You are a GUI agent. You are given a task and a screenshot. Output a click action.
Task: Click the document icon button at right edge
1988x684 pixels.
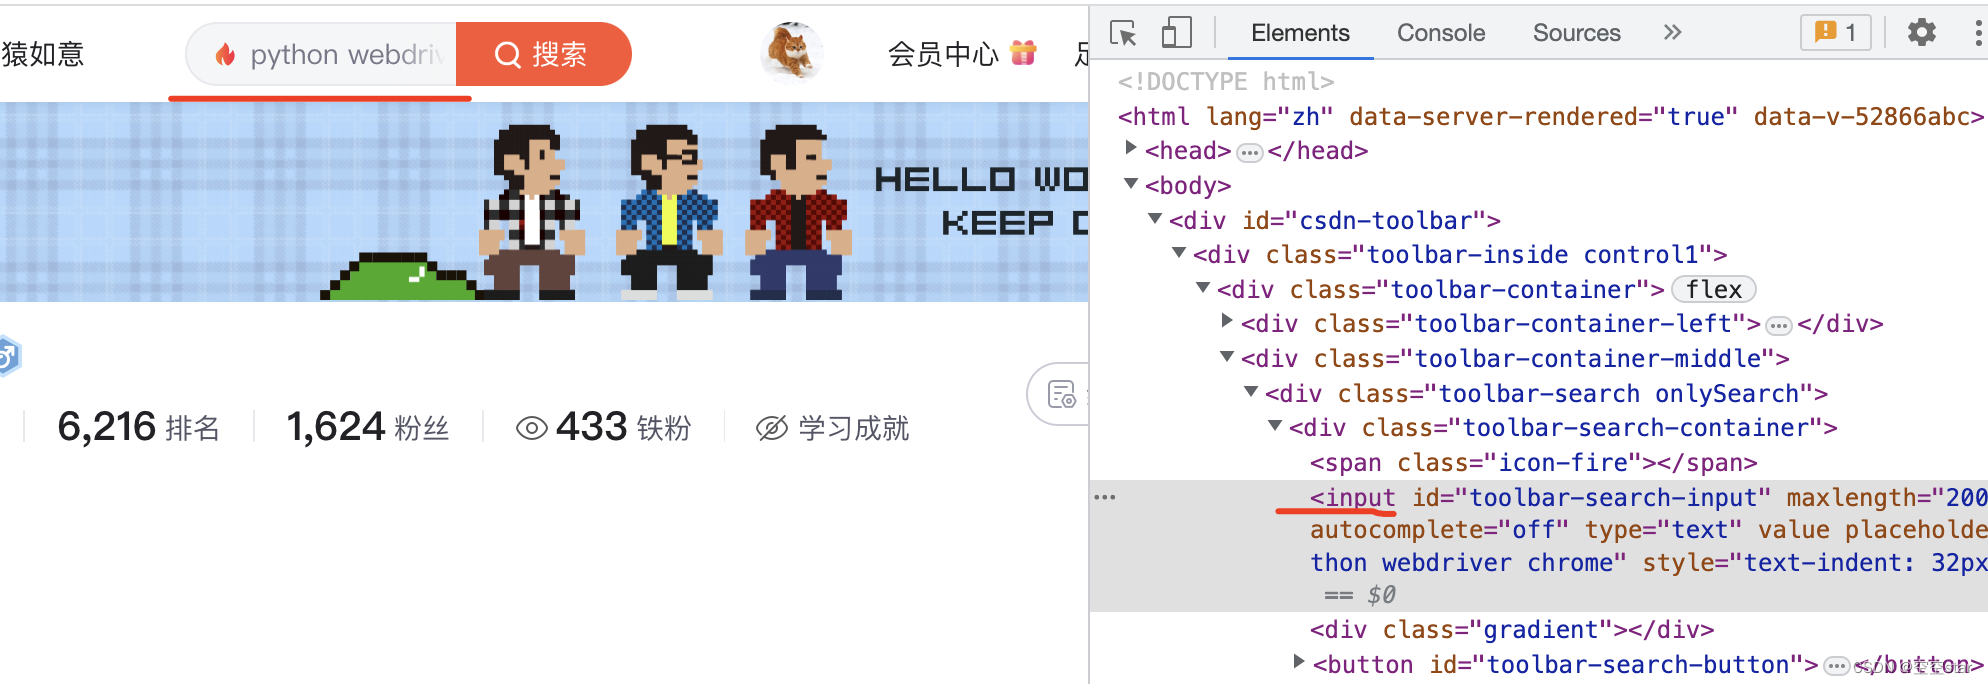tap(1061, 394)
